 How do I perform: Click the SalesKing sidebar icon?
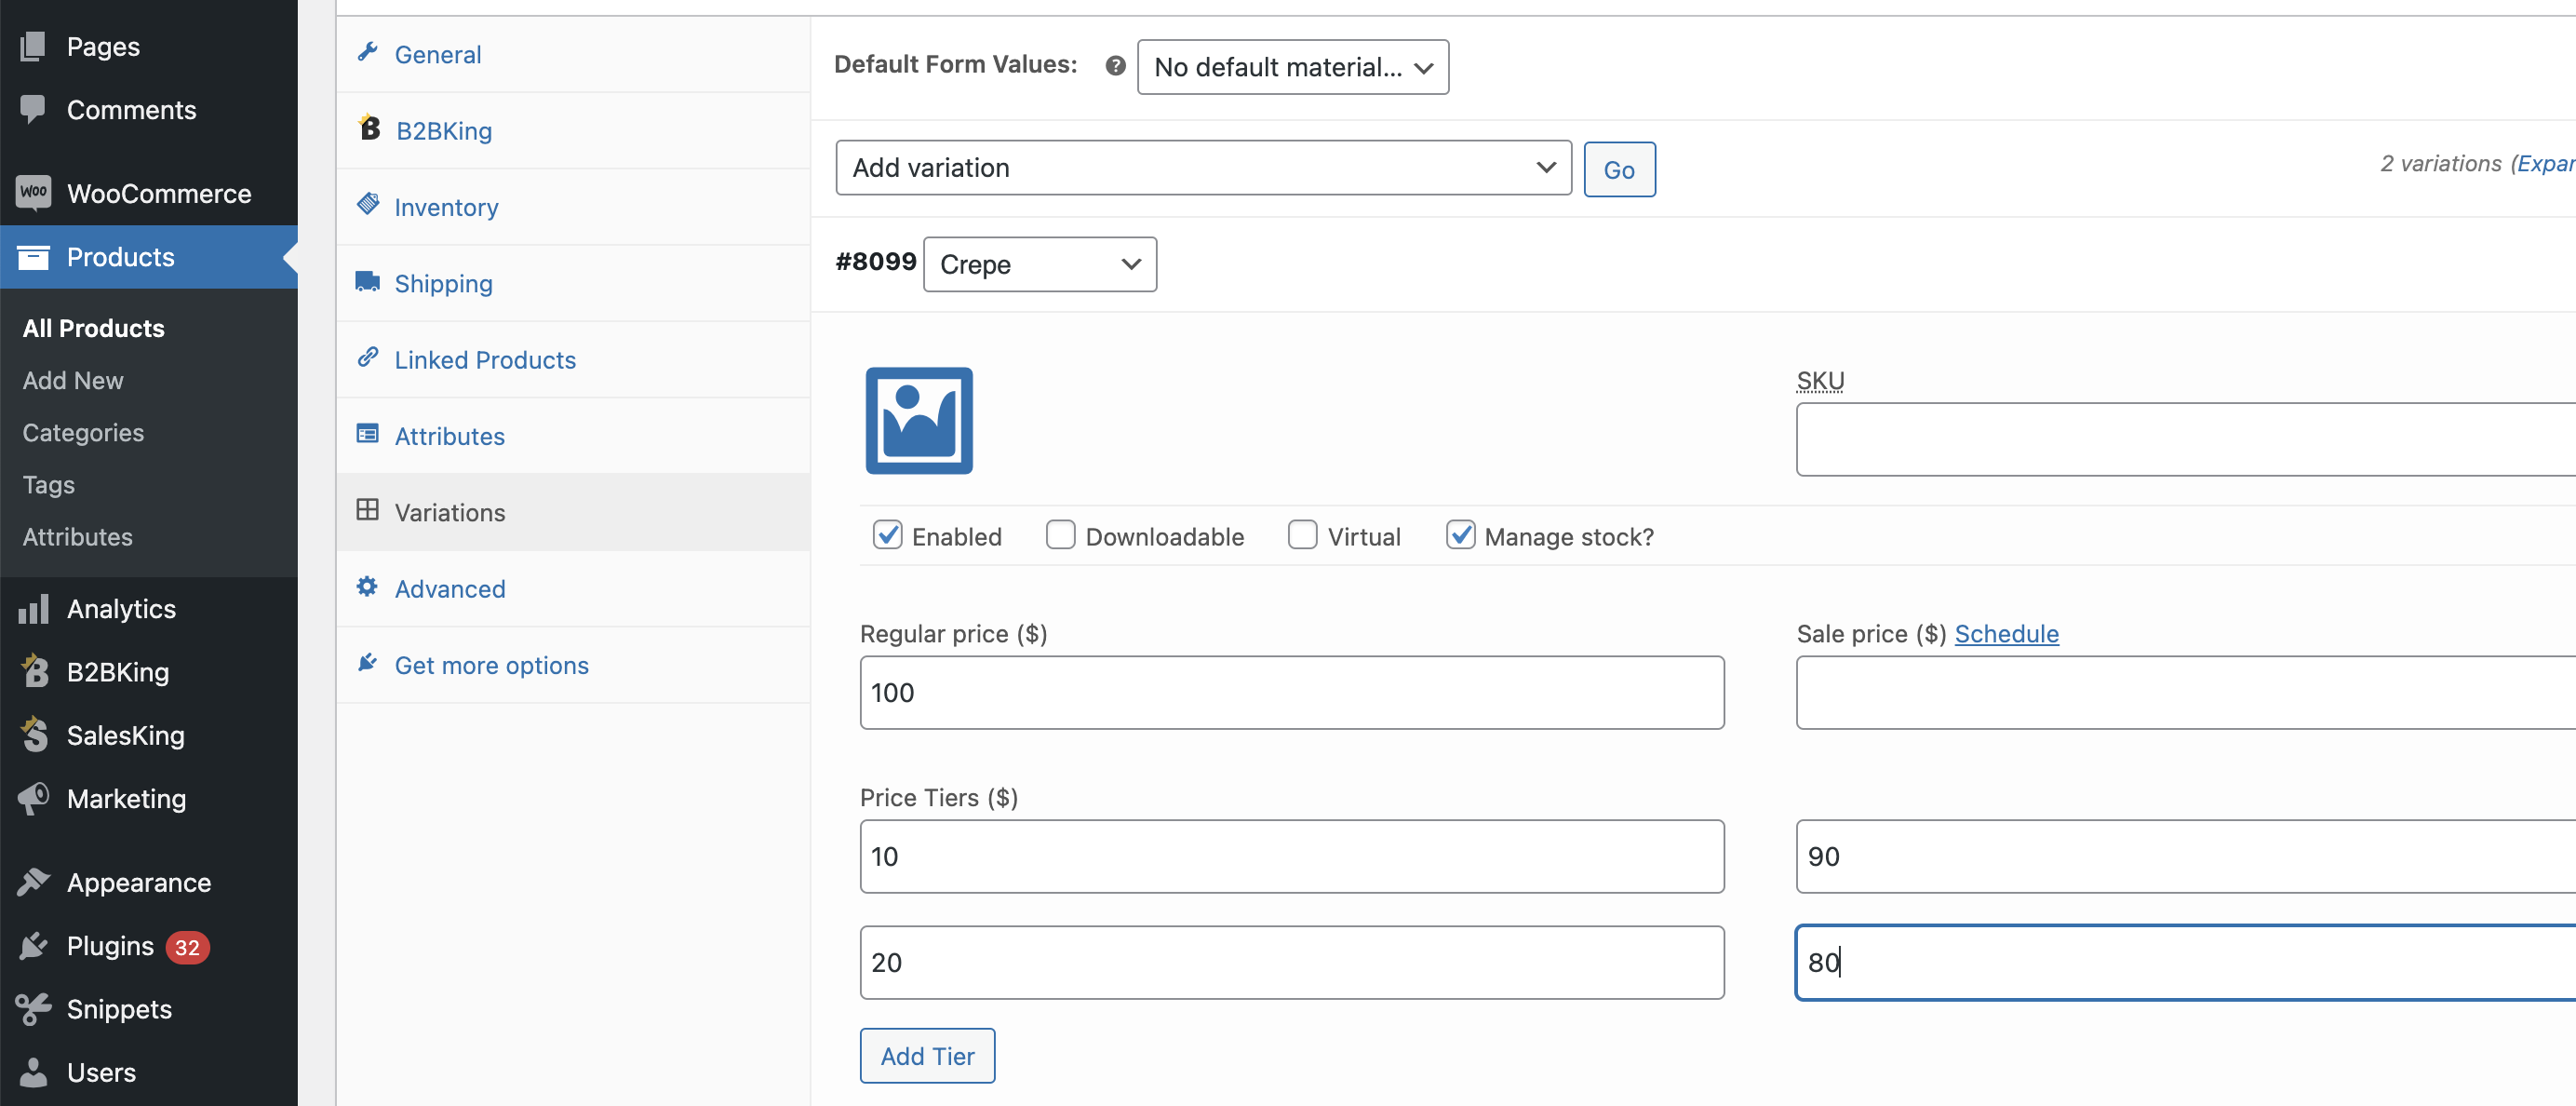point(35,734)
